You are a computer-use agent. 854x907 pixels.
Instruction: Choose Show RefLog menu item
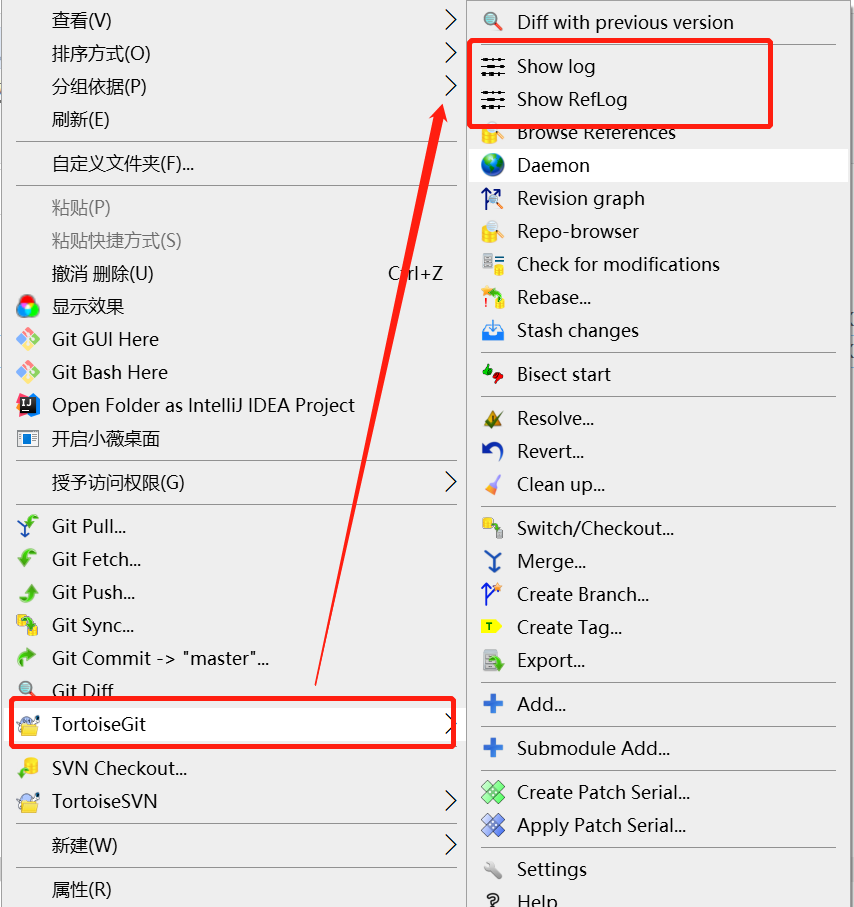pos(658,99)
